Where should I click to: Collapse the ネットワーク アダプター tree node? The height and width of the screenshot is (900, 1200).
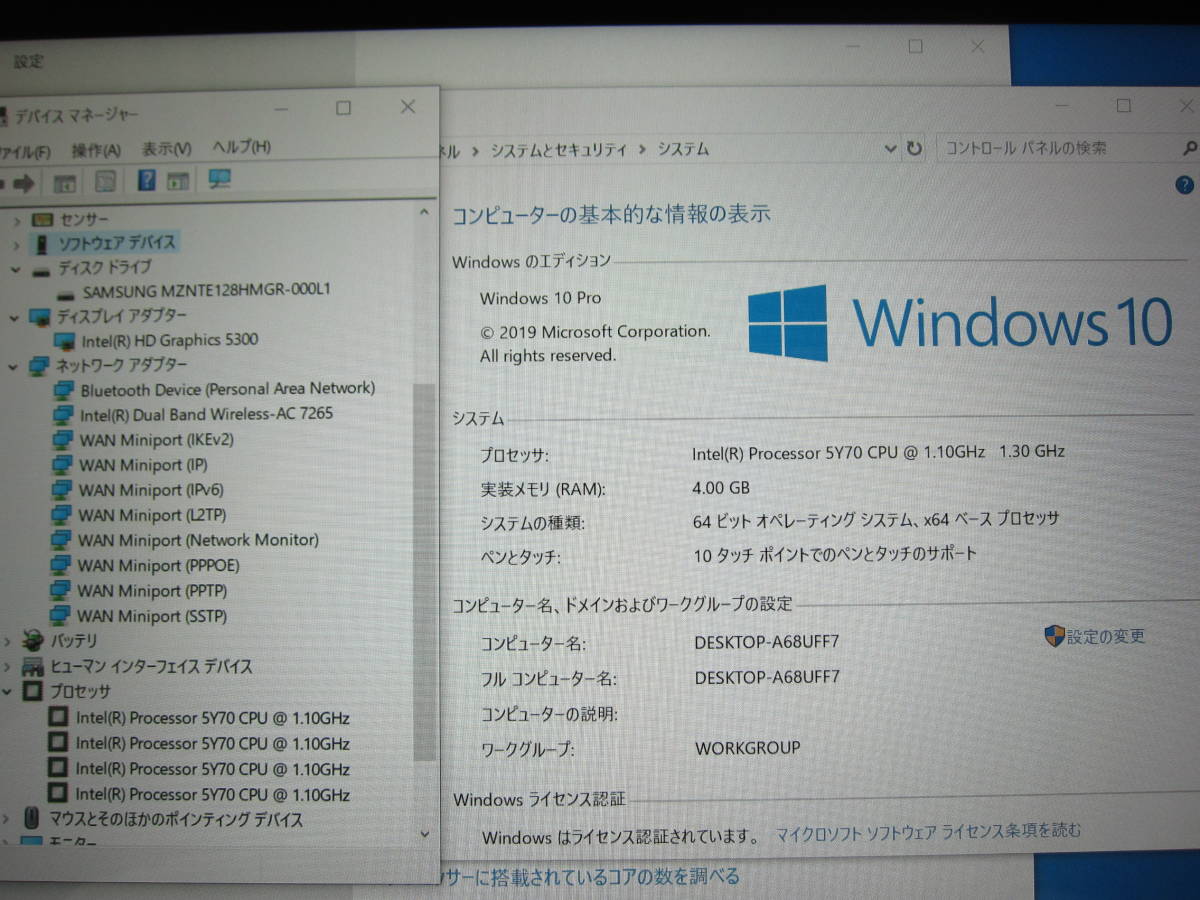point(13,367)
